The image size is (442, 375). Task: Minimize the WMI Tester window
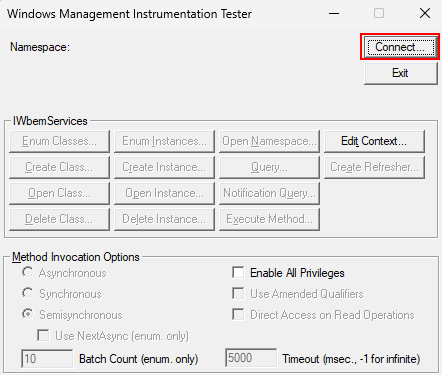click(334, 14)
